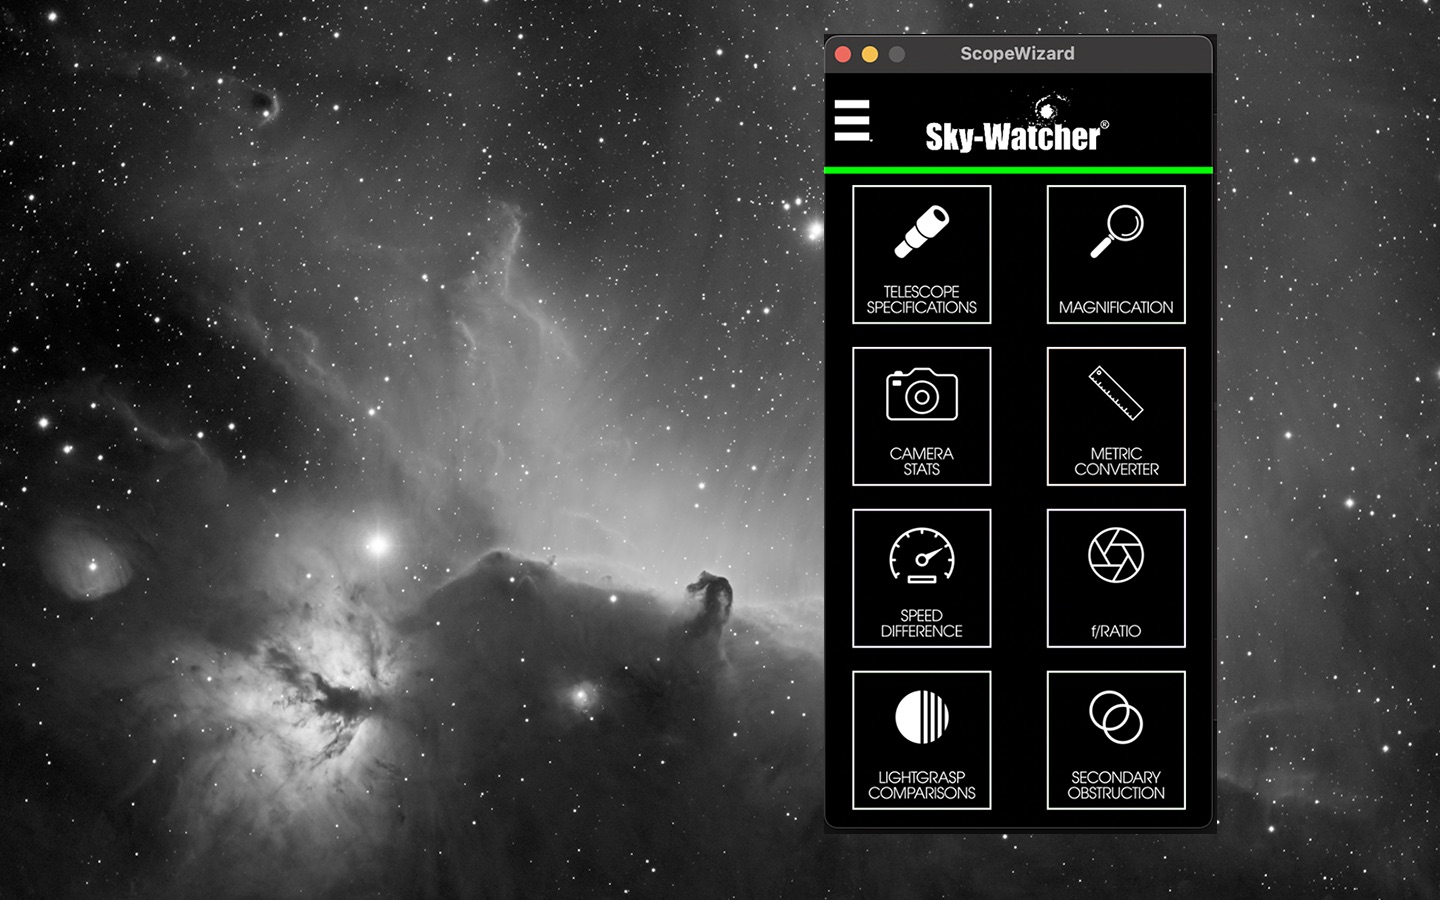Open Lightgrasp Comparisons
The height and width of the screenshot is (900, 1440).
point(922,740)
